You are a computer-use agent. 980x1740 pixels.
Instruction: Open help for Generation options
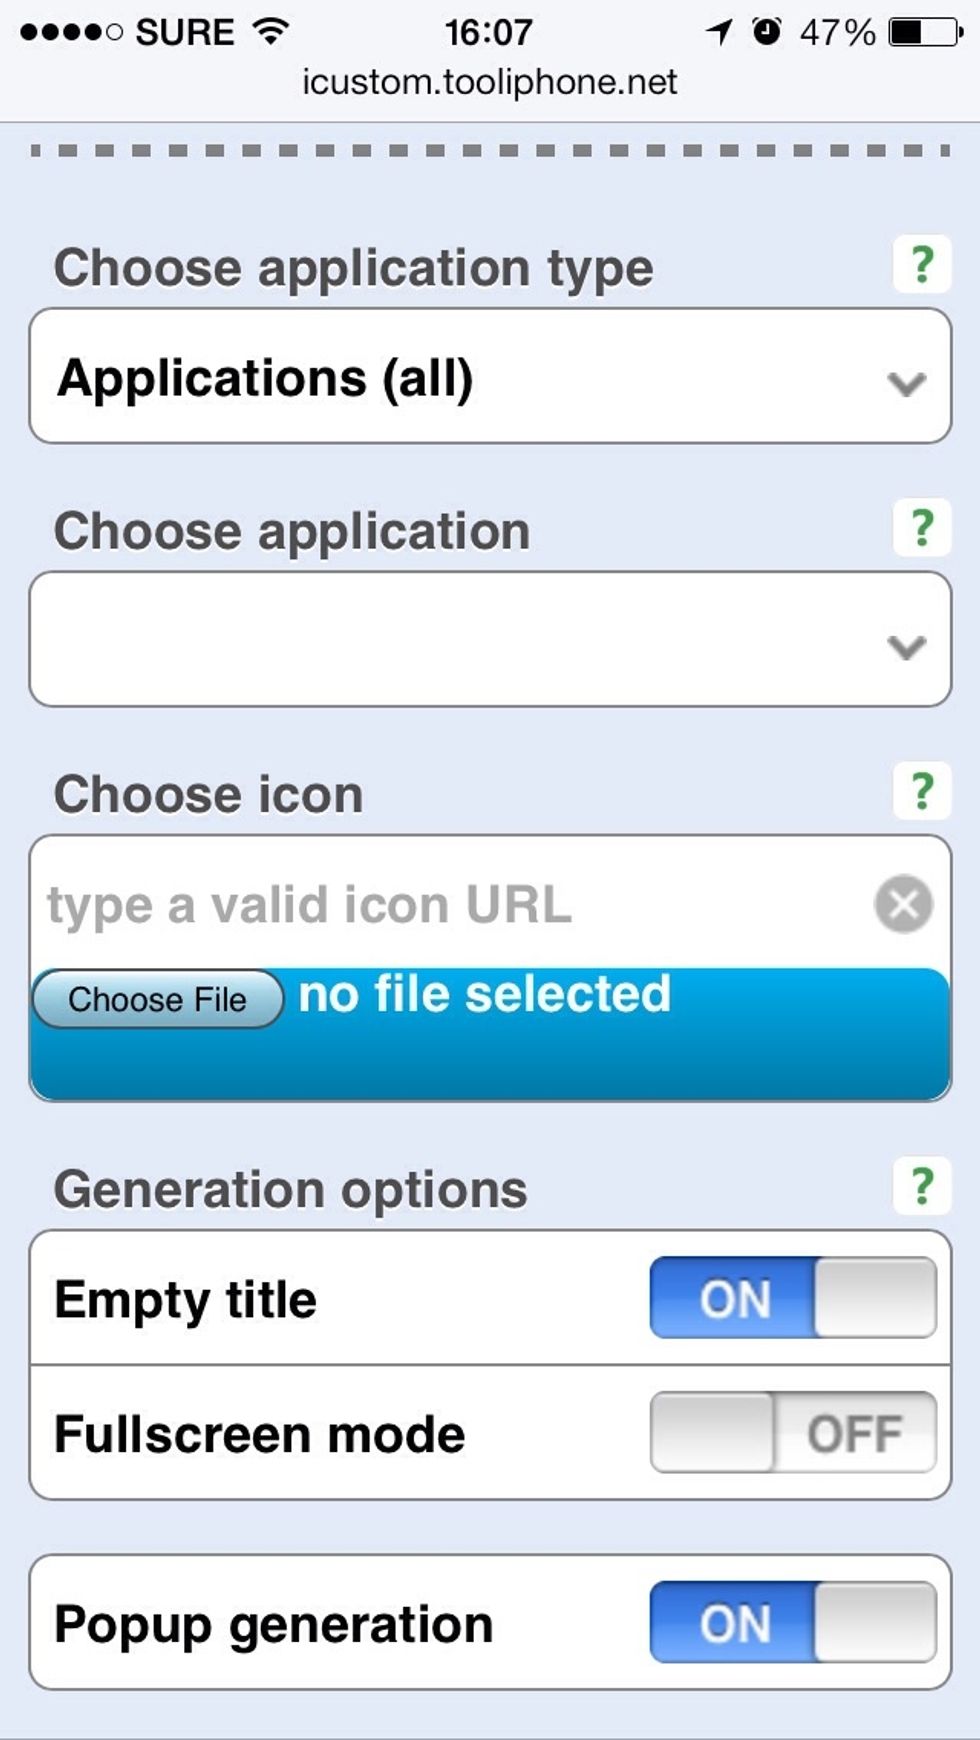pyautogui.click(x=921, y=1186)
